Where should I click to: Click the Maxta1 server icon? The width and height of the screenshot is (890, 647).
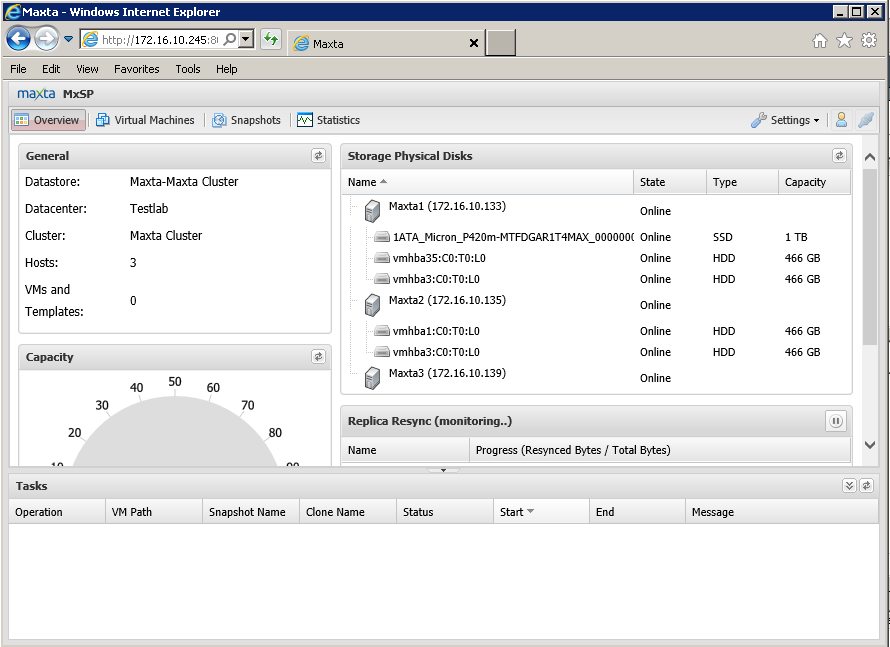372,211
